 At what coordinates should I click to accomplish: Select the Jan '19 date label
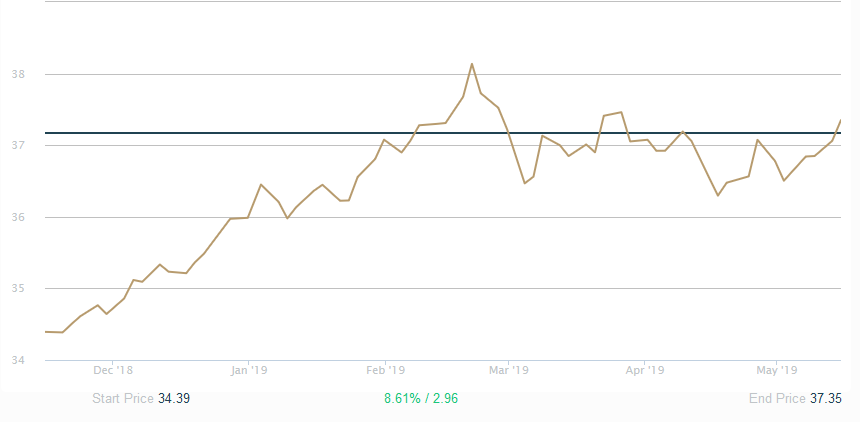pyautogui.click(x=248, y=370)
